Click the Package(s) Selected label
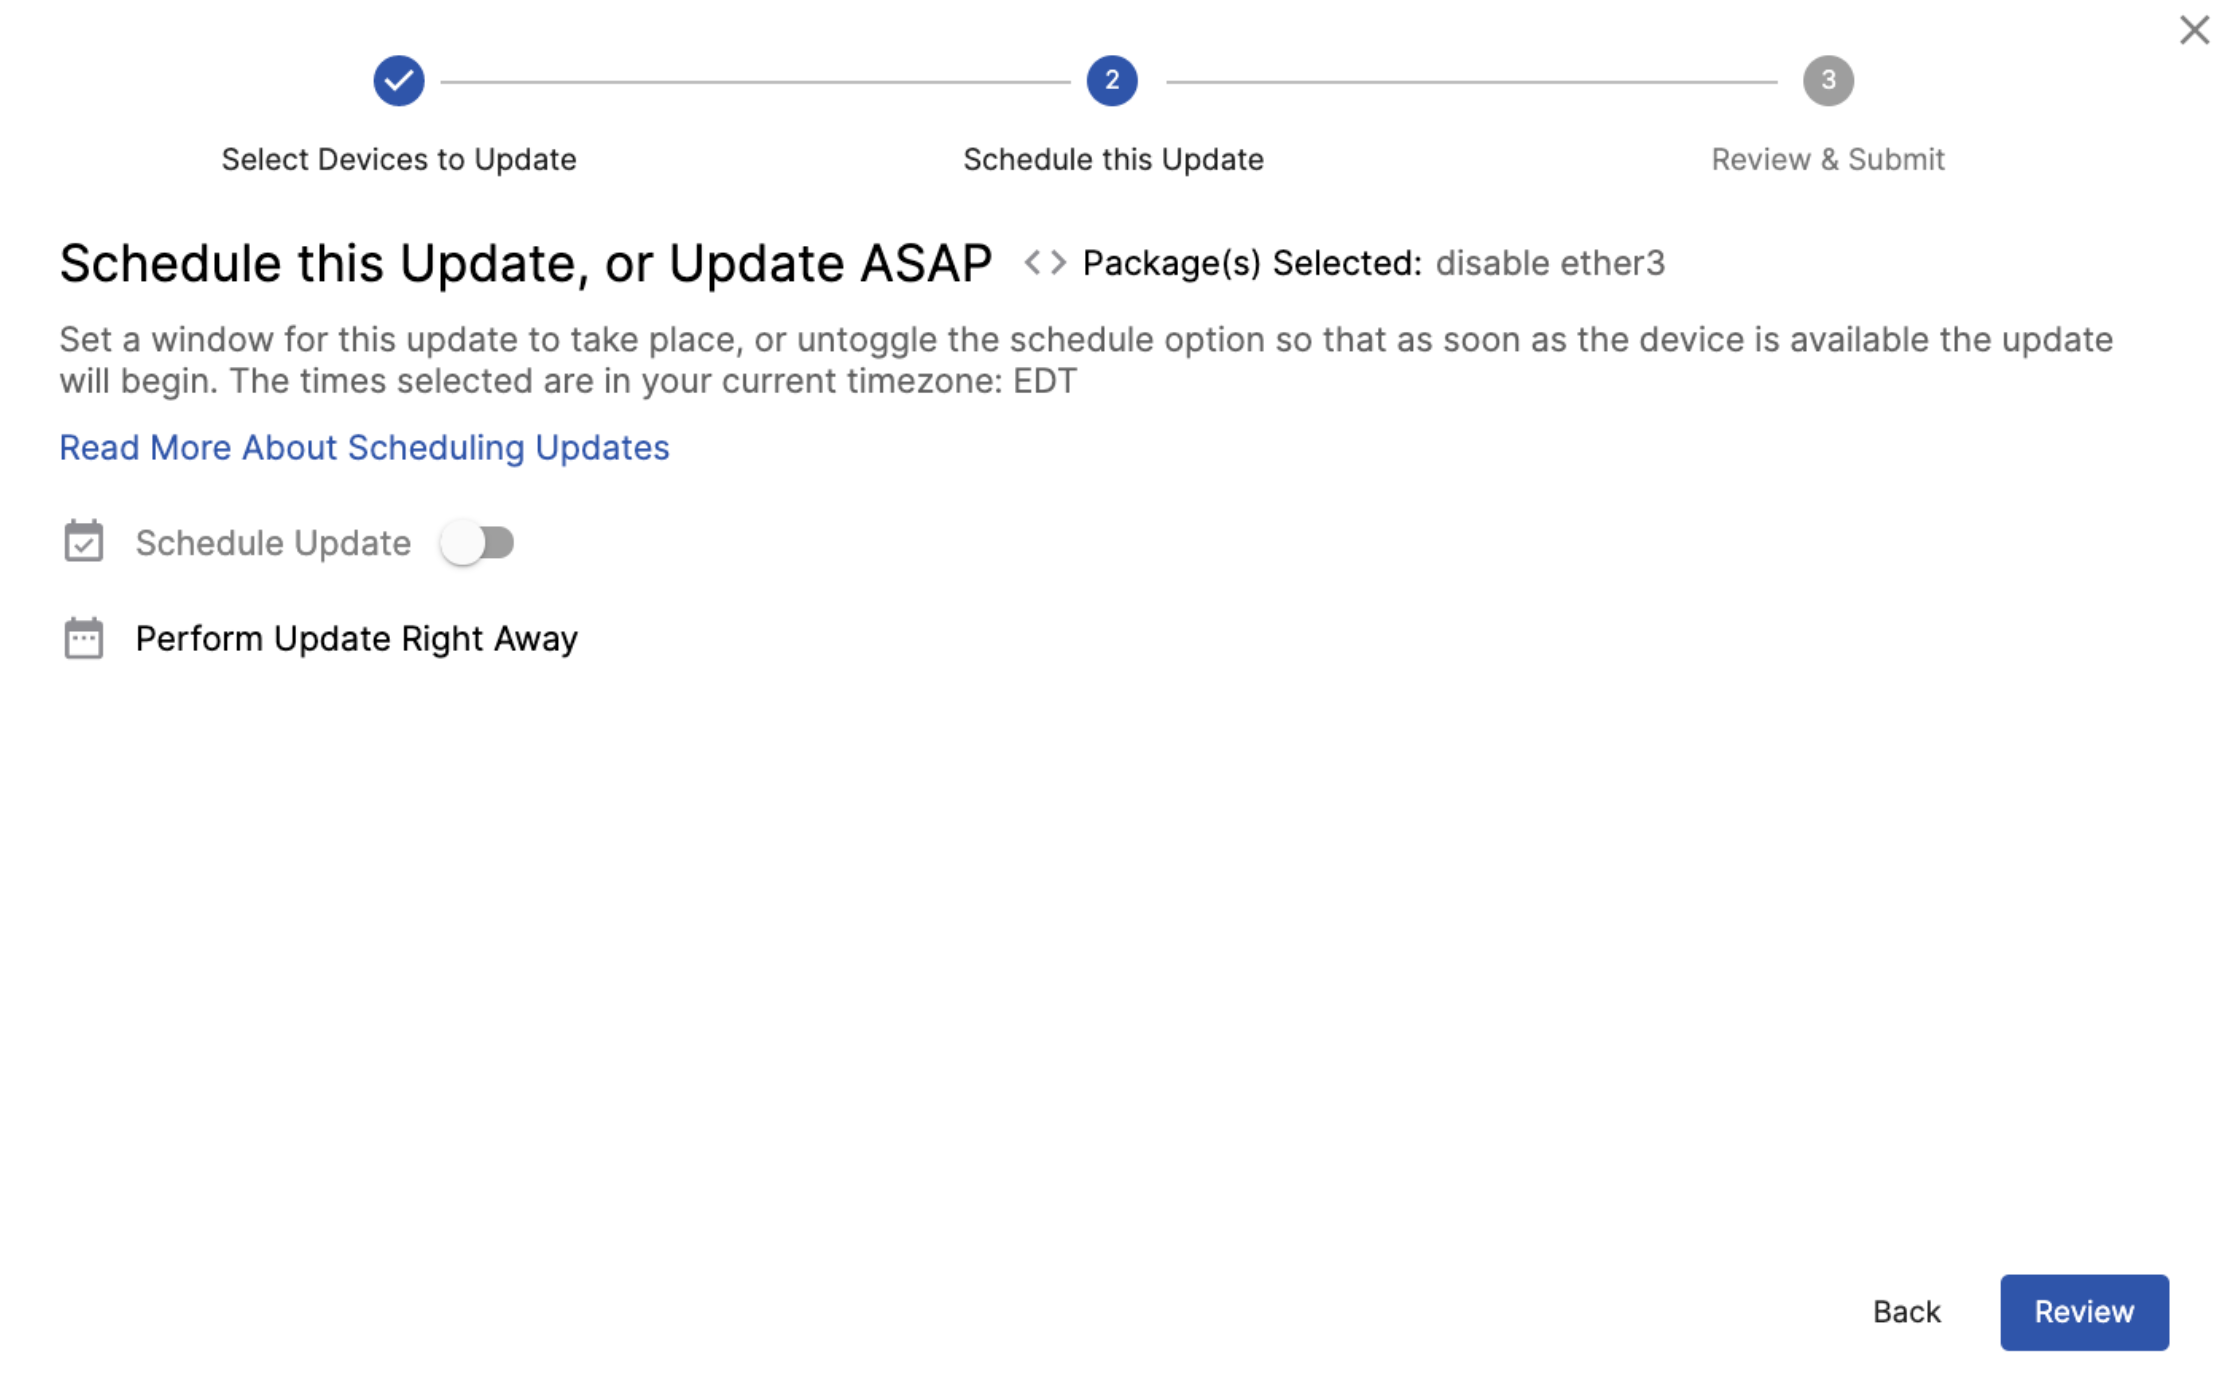The image size is (2226, 1380). pyautogui.click(x=1251, y=263)
